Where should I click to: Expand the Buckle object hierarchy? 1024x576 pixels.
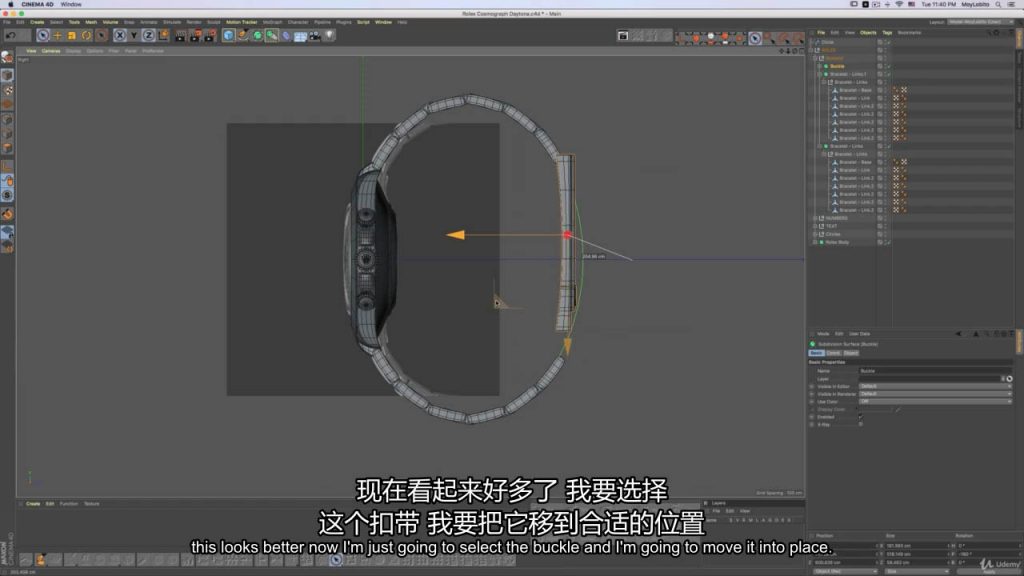(x=820, y=66)
